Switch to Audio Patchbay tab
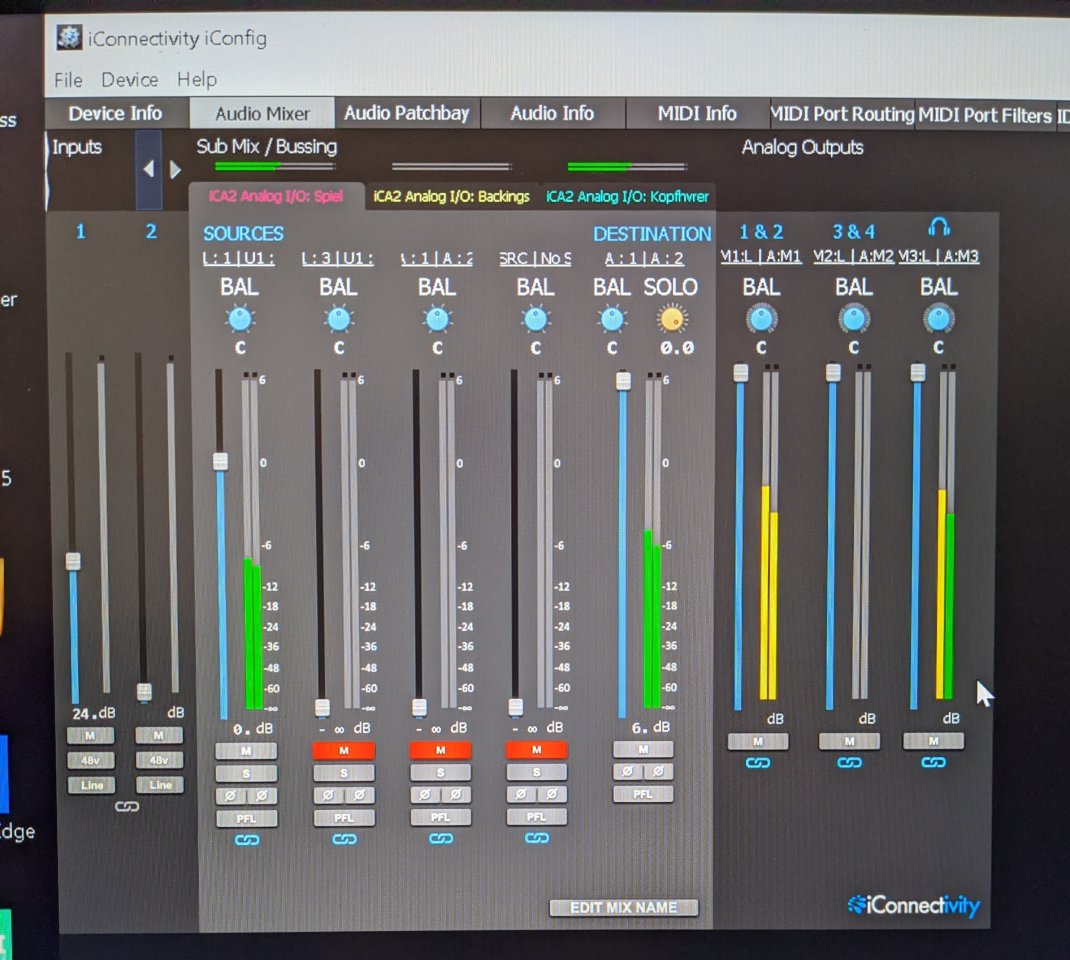 pos(407,113)
